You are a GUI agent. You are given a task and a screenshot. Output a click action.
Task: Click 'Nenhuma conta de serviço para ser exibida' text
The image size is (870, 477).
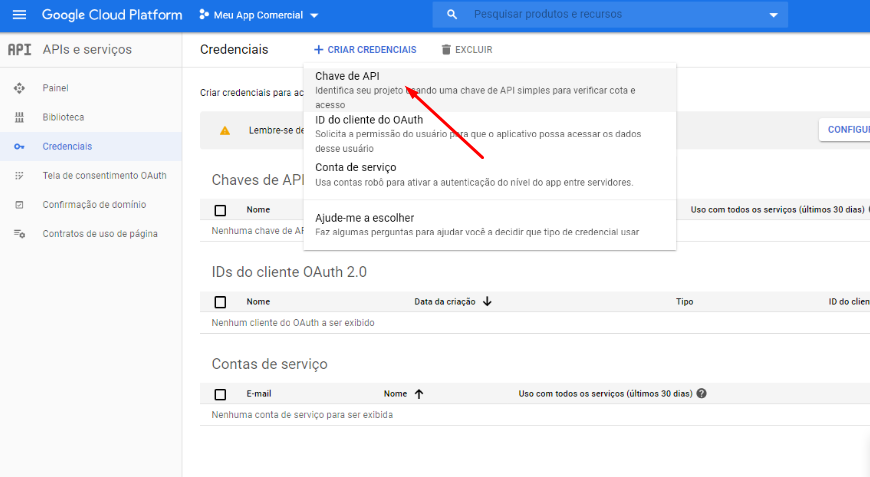[302, 415]
